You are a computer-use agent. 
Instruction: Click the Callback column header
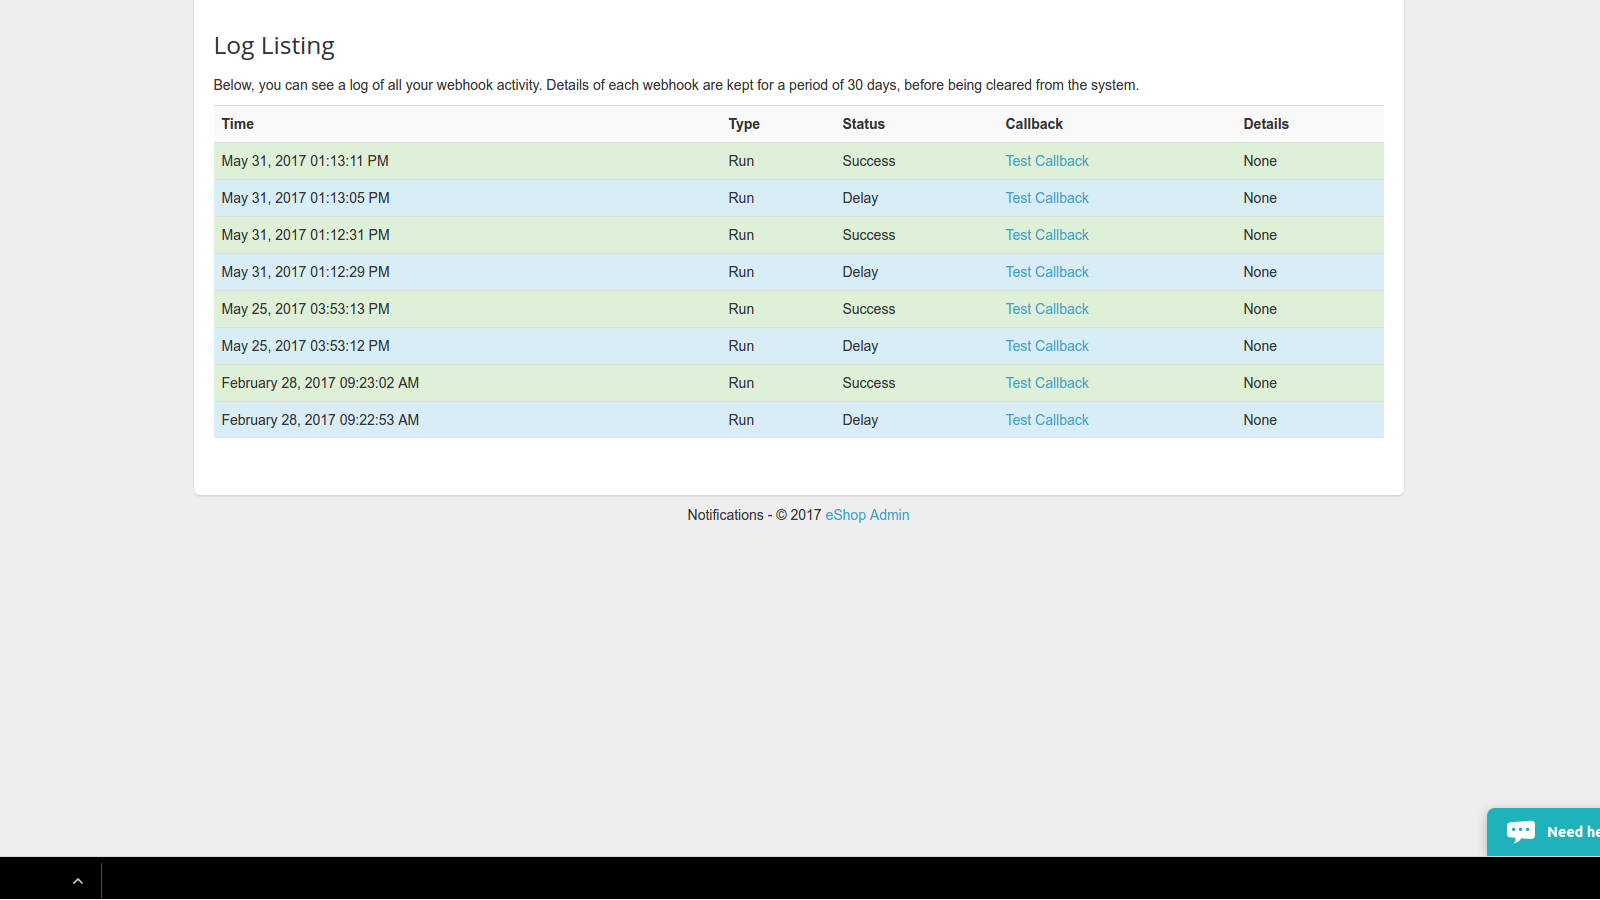1034,123
